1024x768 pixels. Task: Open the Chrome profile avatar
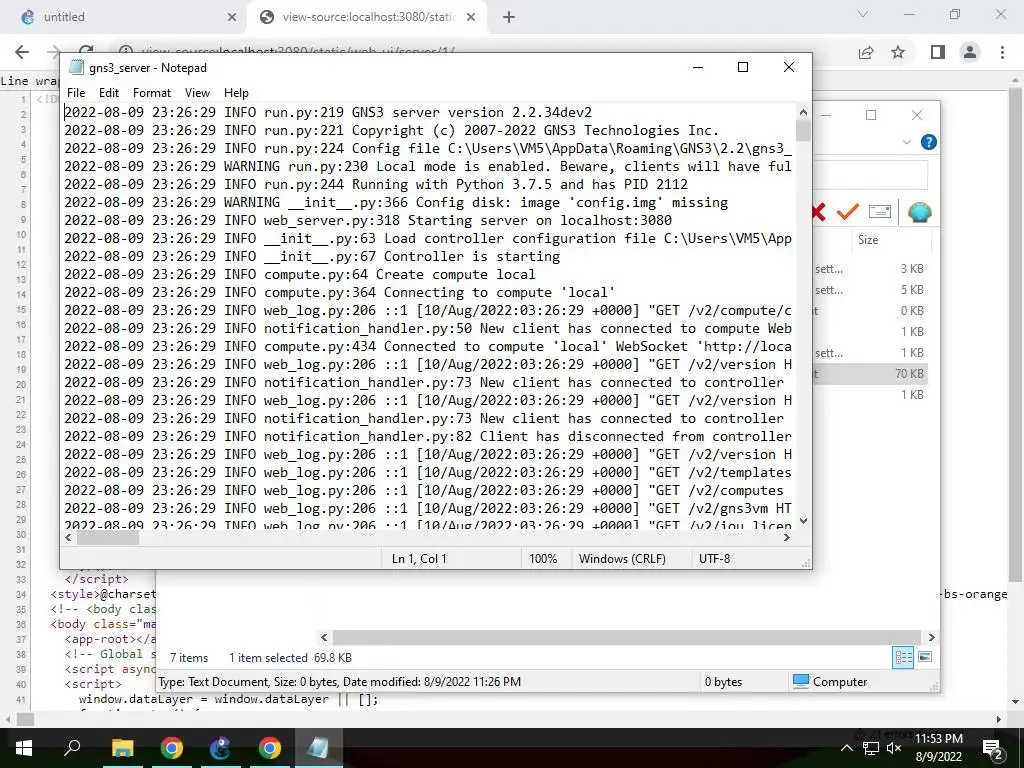click(x=970, y=52)
